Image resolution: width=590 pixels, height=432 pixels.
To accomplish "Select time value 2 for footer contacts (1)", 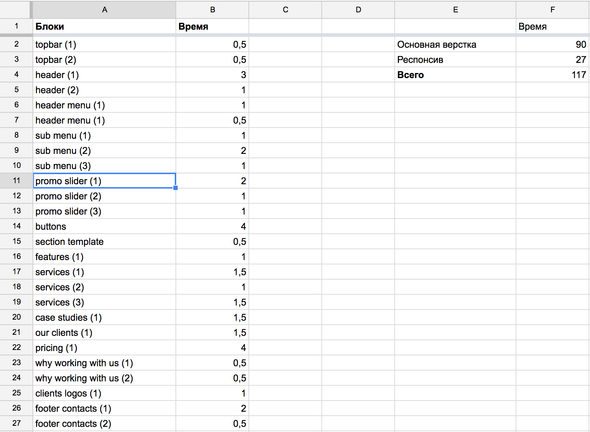I will [x=212, y=408].
